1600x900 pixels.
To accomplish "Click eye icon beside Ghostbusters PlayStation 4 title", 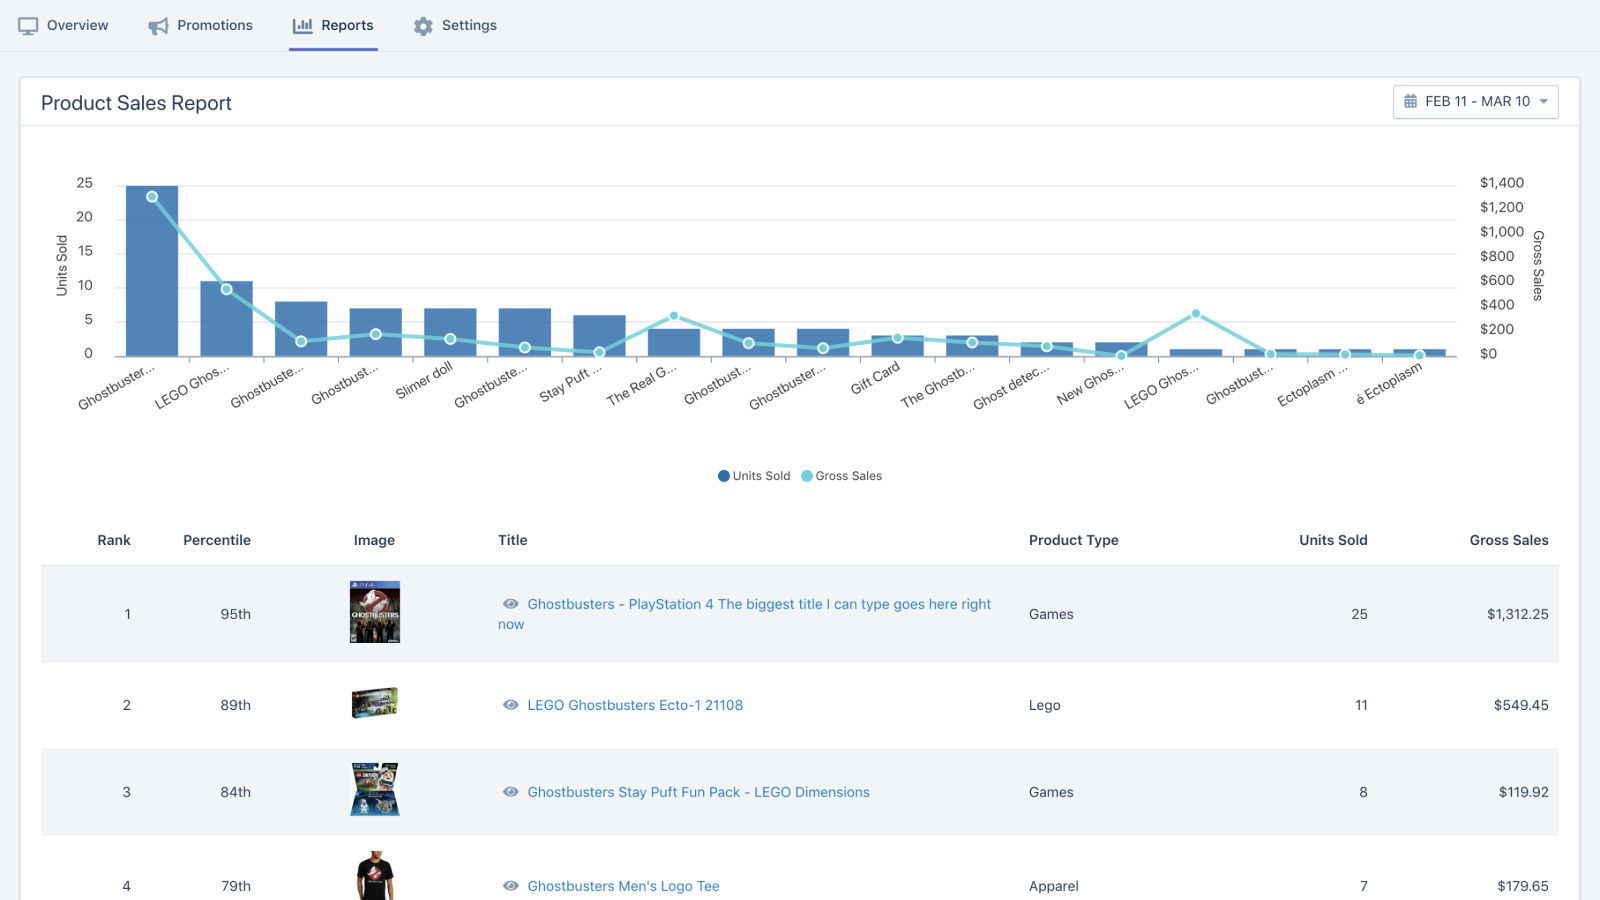I will [511, 604].
